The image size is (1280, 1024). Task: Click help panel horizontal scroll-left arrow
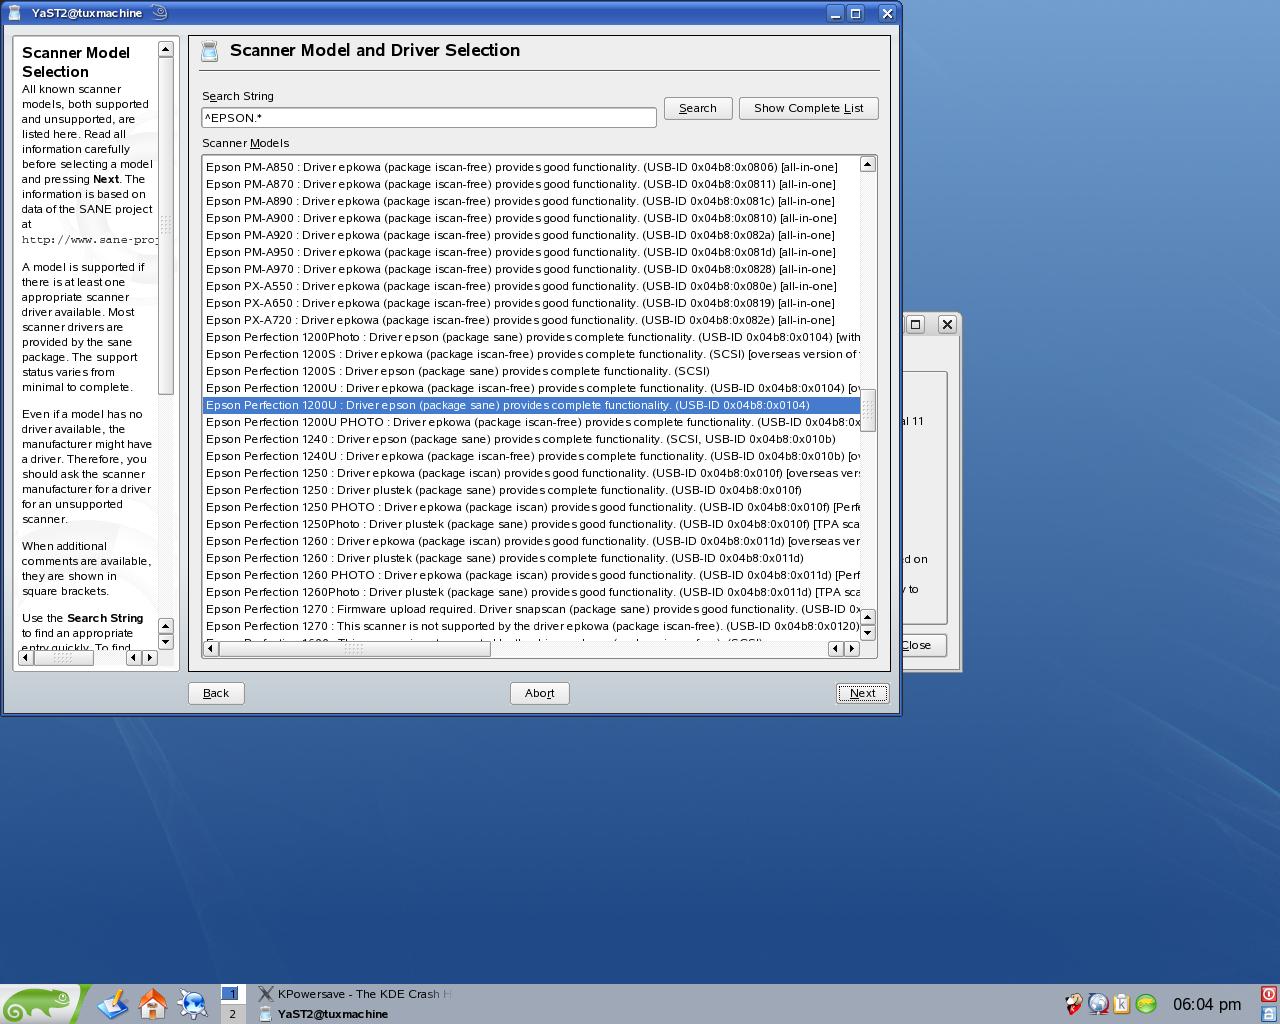pyautogui.click(x=26, y=657)
